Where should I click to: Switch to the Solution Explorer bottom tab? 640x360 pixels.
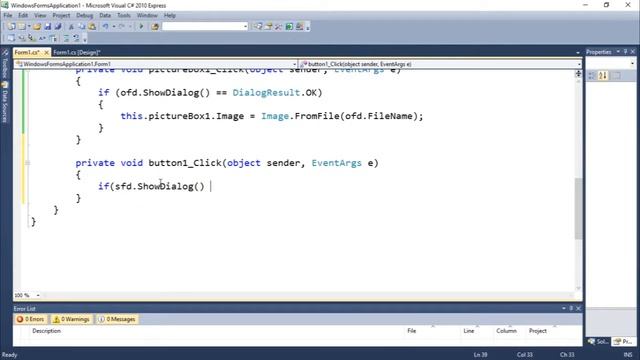point(598,342)
